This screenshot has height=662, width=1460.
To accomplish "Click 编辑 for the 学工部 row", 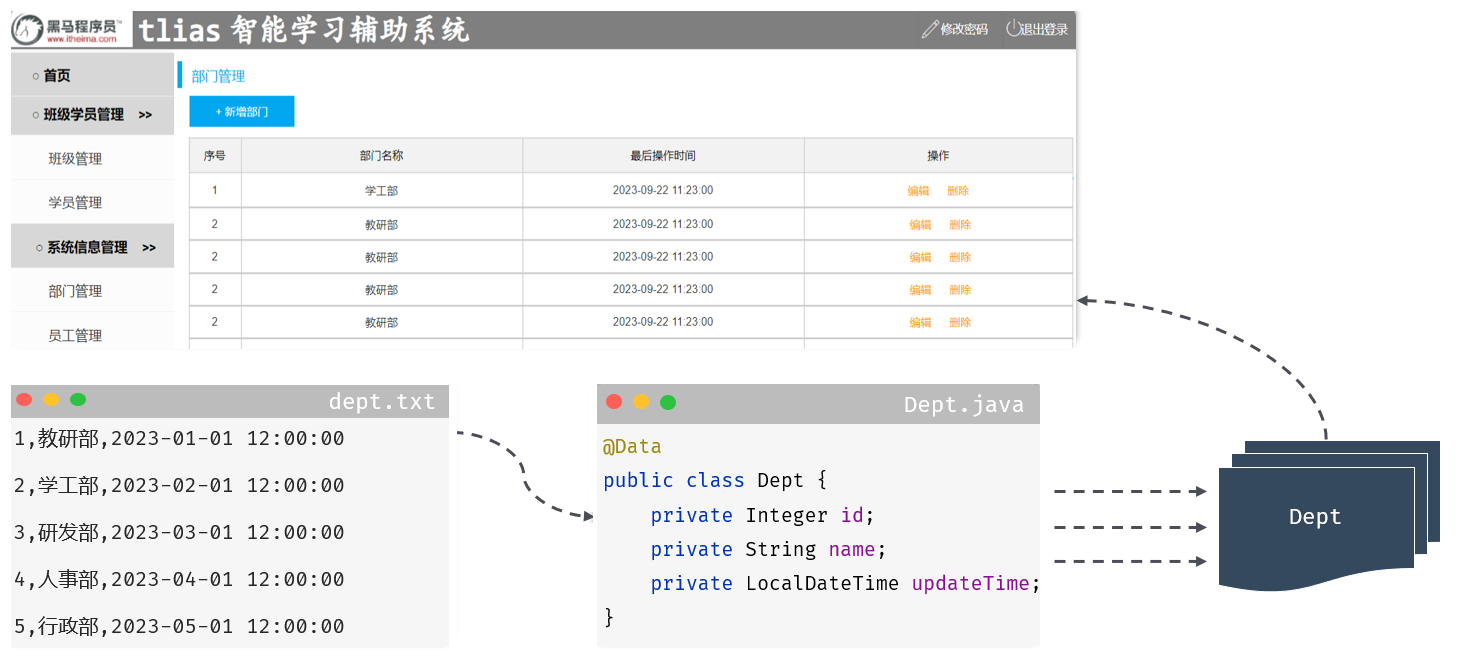I will (918, 191).
